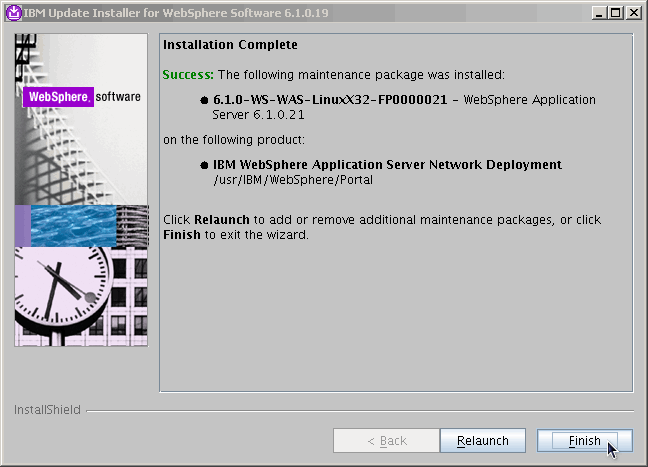Maximize the Update Installer window
Screen dimensions: 648x467
click(615, 12)
